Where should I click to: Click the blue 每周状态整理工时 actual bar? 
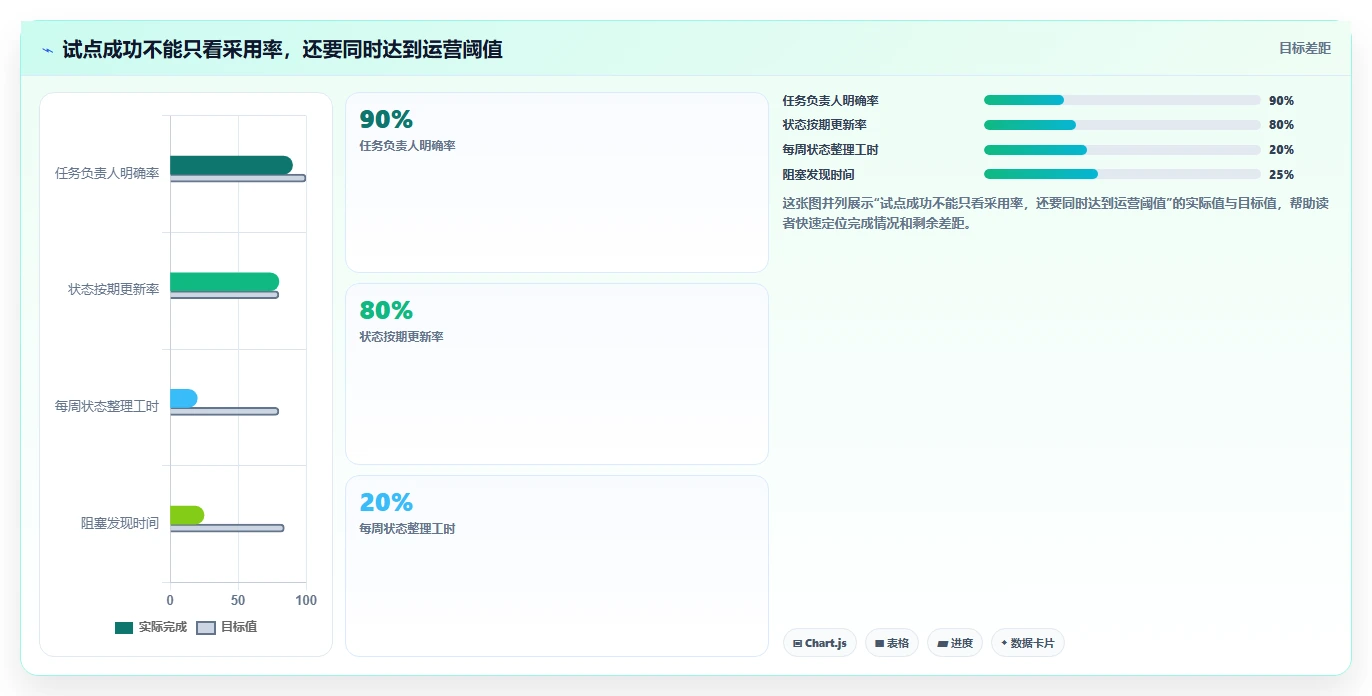184,398
